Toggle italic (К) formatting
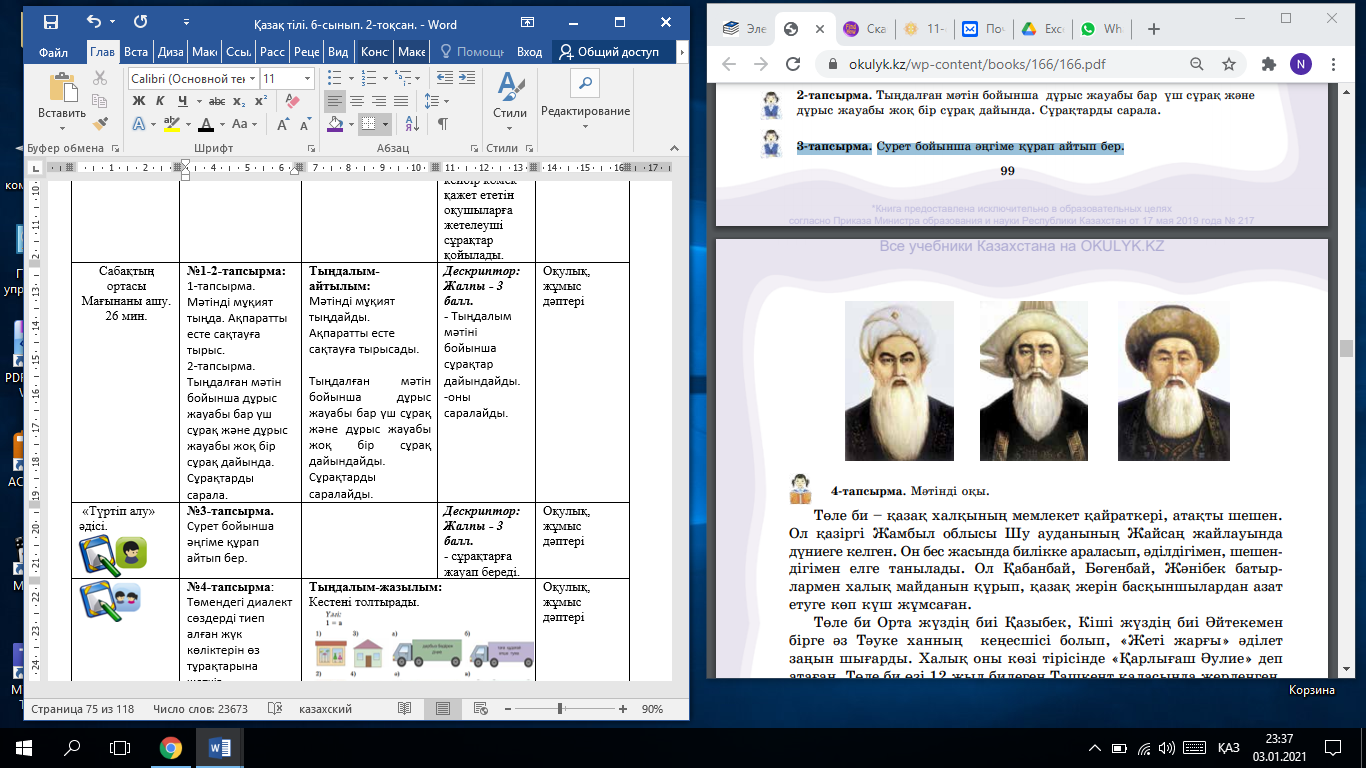The height and width of the screenshot is (768, 1366). pyautogui.click(x=161, y=100)
